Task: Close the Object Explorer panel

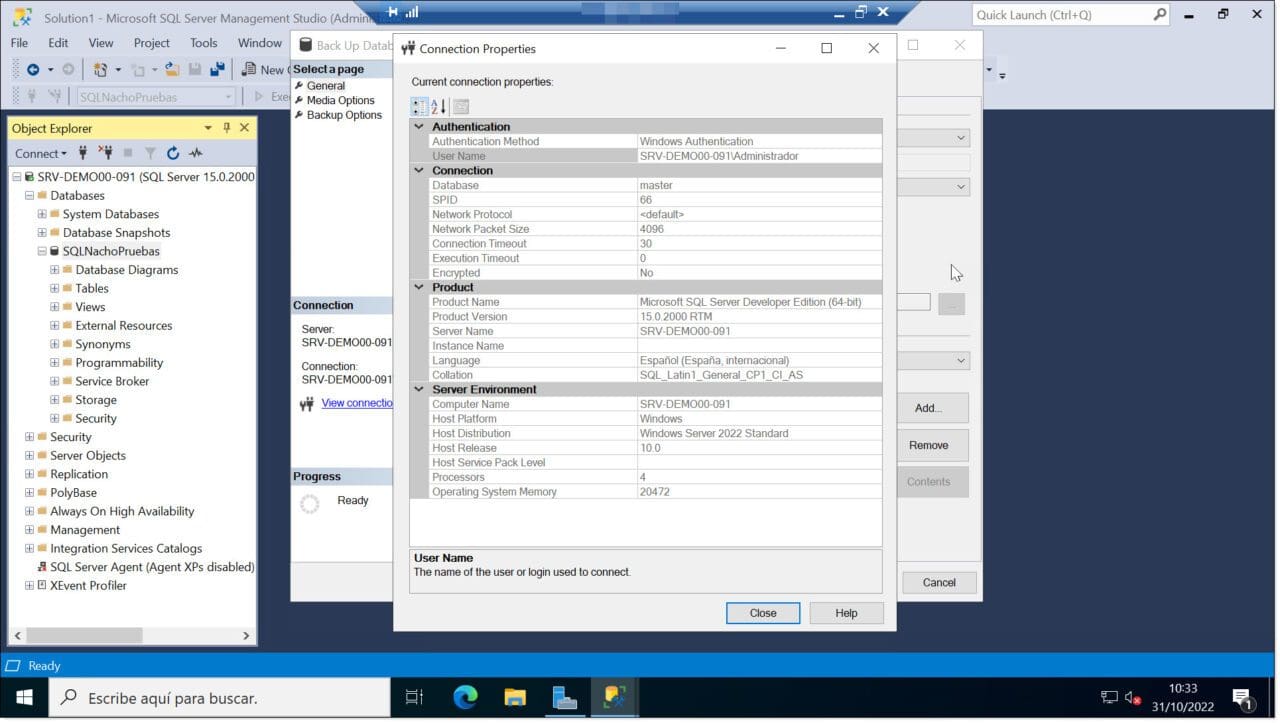Action: tap(244, 128)
